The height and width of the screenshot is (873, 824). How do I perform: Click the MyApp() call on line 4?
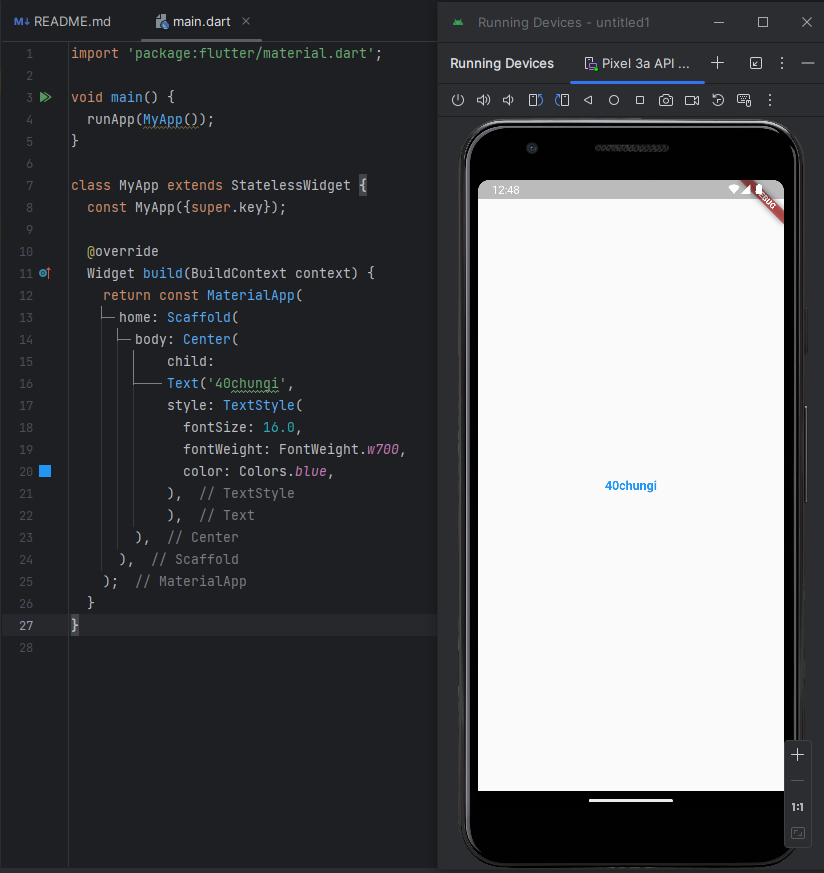coord(170,119)
